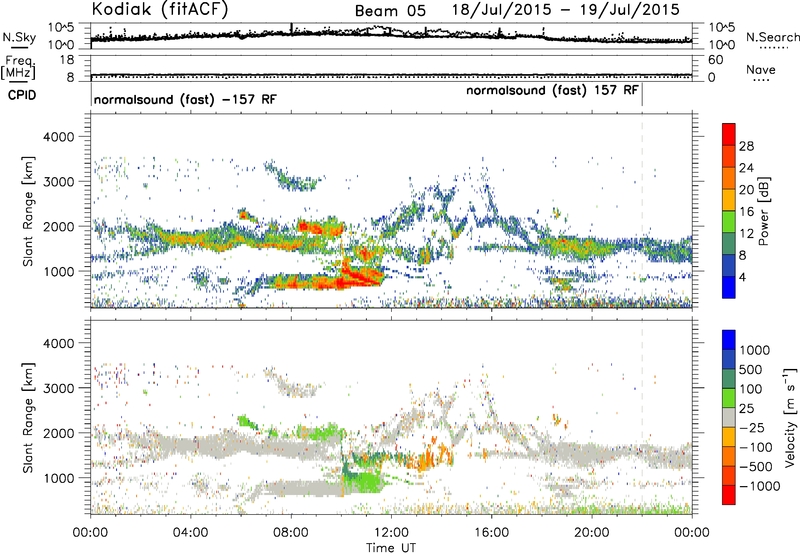The width and height of the screenshot is (800, 554).
Task: Click the 'Time UT' axis label
Action: [x=391, y=547]
